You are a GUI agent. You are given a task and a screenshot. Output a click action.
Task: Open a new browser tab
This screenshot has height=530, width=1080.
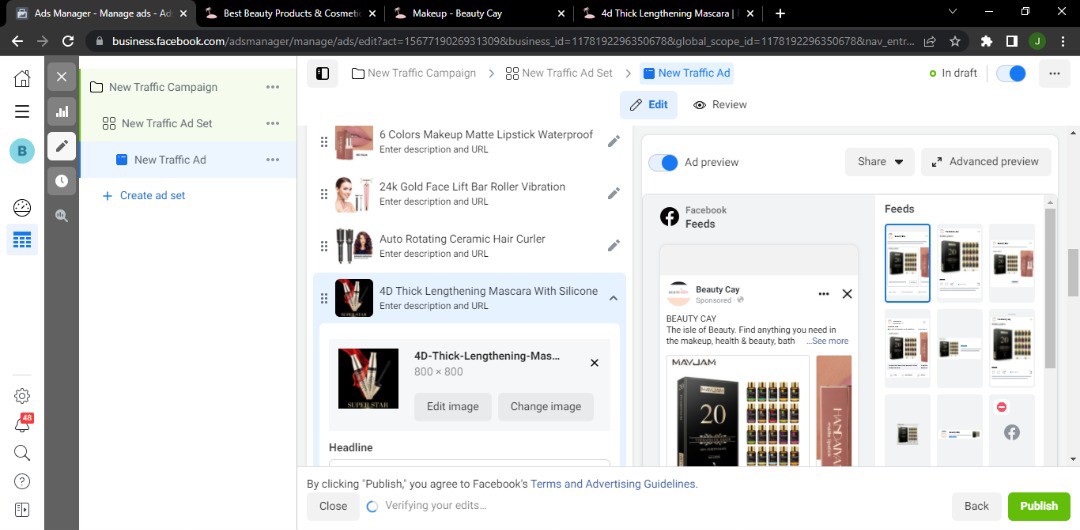pos(780,13)
